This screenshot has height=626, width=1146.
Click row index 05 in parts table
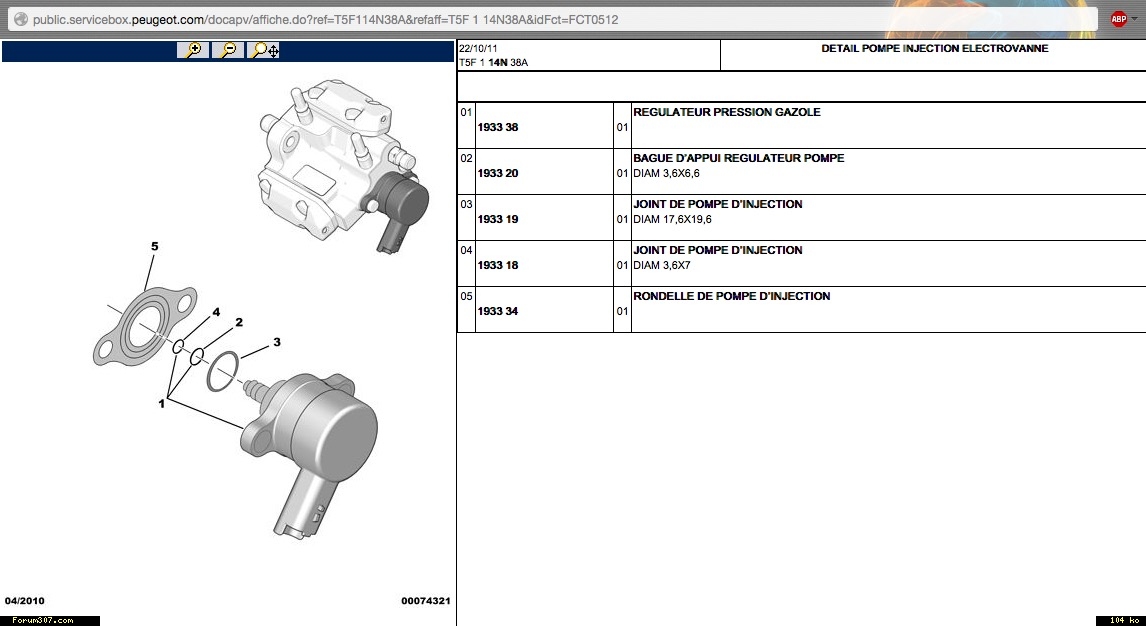click(x=466, y=296)
